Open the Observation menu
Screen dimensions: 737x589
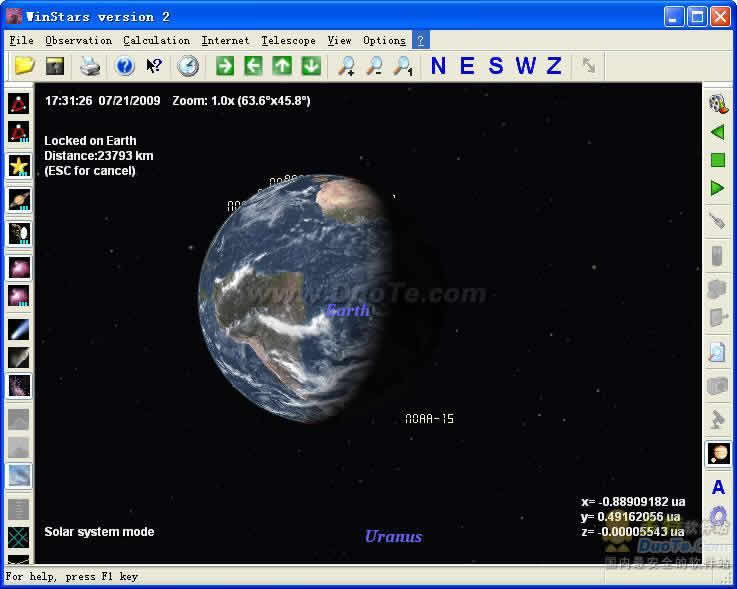pyautogui.click(x=78, y=41)
